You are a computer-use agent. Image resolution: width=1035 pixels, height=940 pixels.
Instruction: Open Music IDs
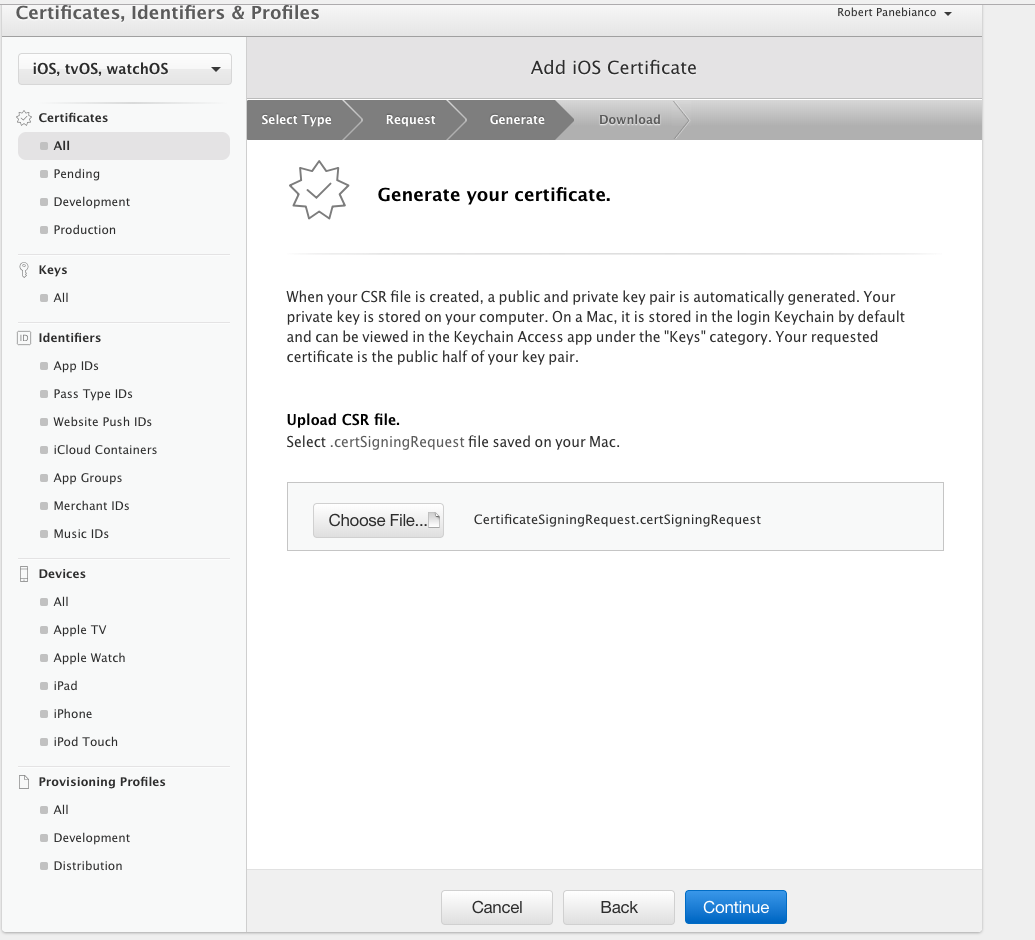click(x=81, y=534)
